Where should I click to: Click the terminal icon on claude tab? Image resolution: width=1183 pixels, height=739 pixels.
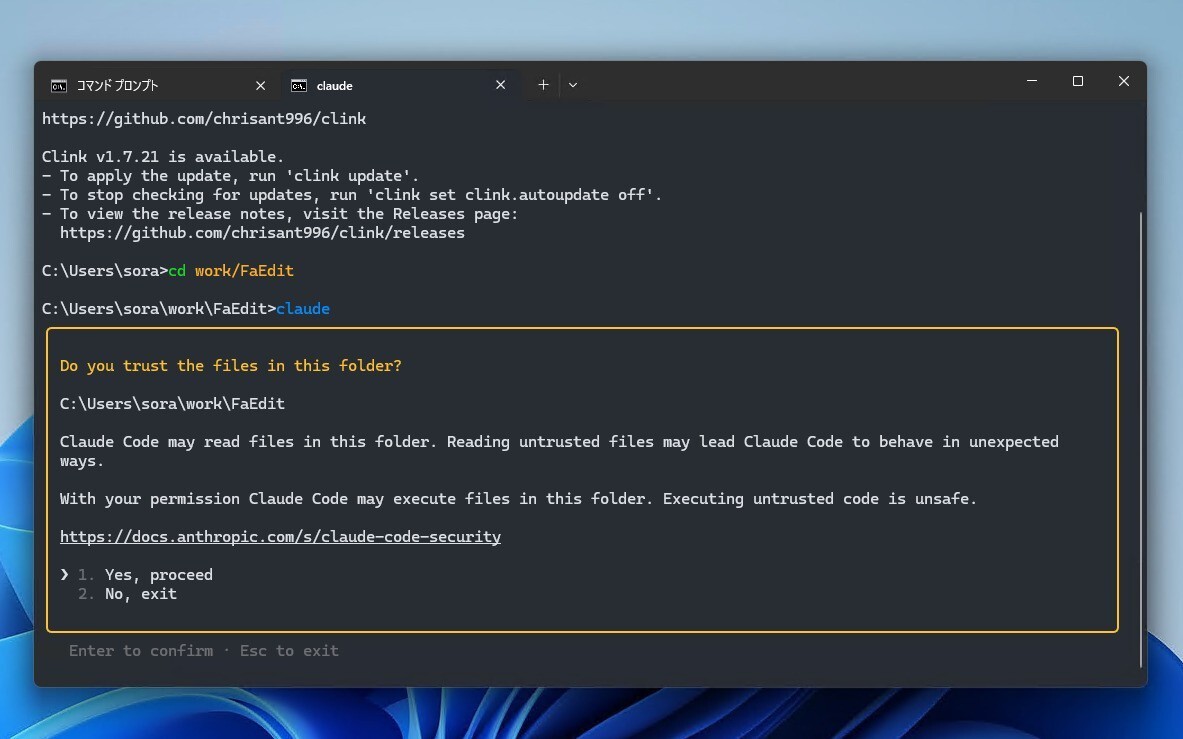click(x=299, y=85)
